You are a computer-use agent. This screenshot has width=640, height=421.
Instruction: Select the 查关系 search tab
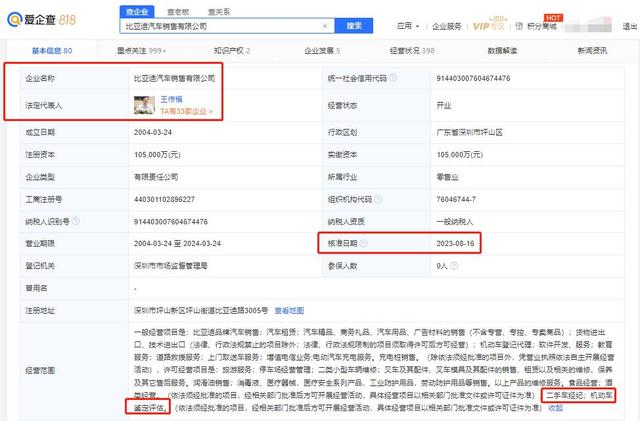(219, 12)
